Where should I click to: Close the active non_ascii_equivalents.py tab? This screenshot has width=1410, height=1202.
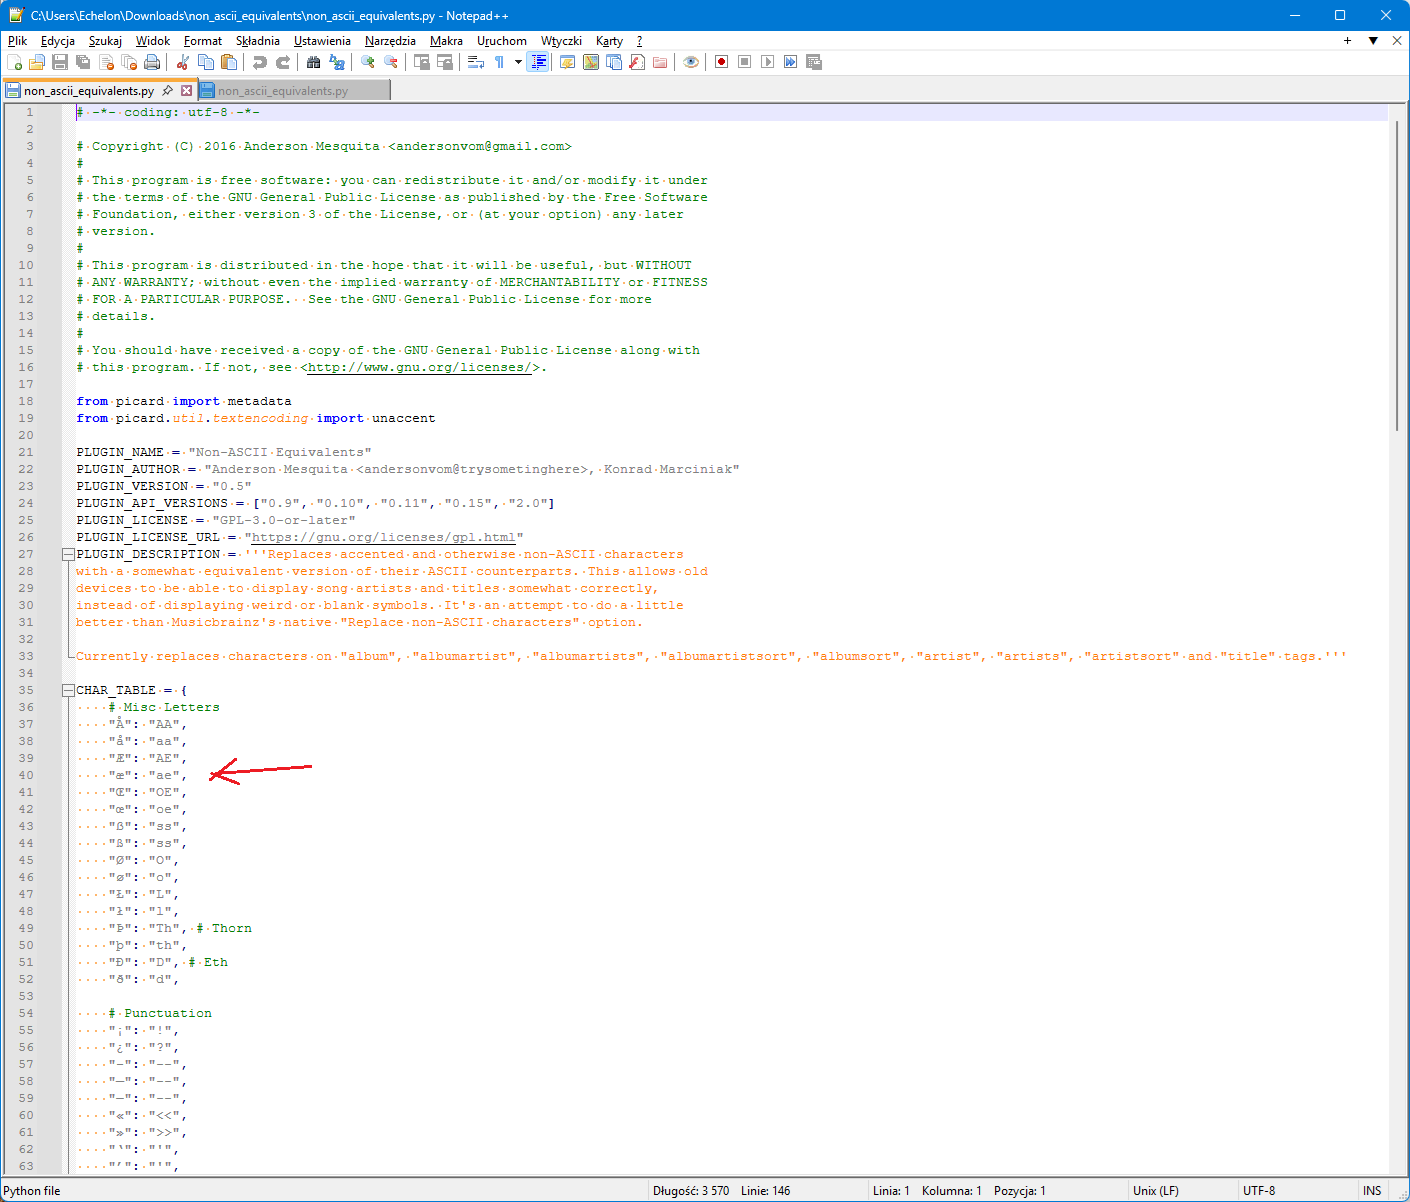pos(186,91)
